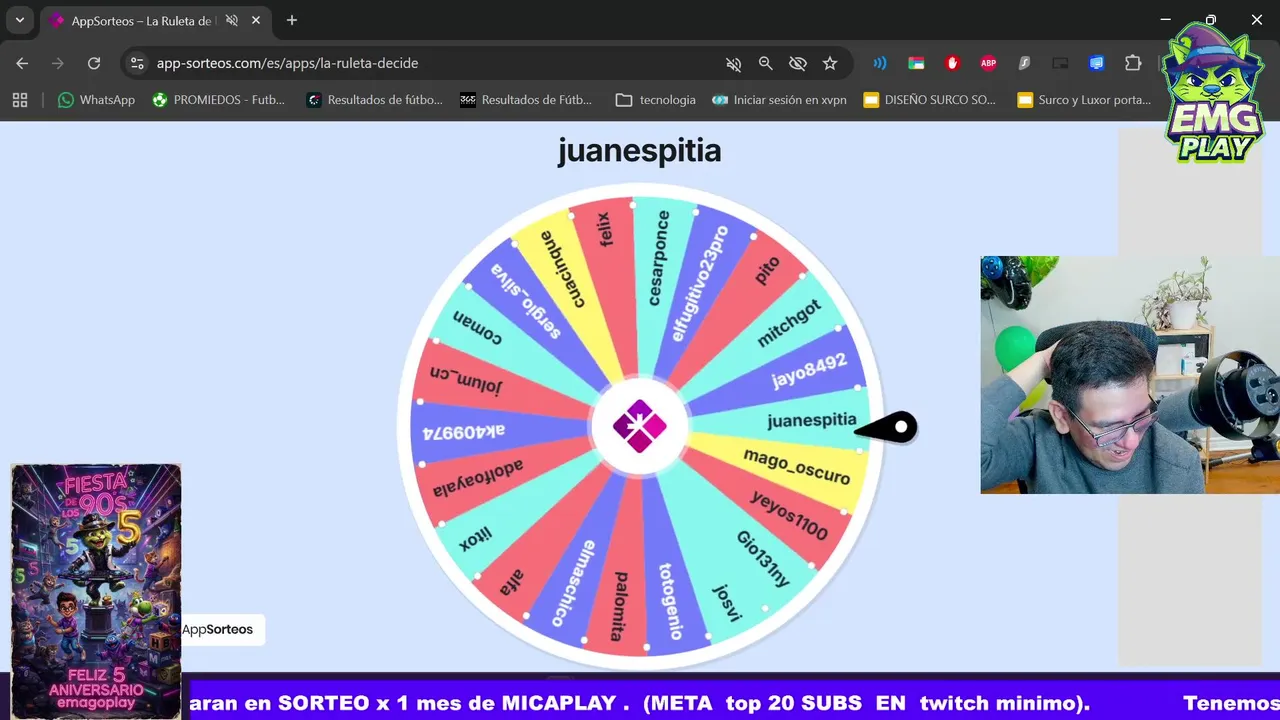Open the red stop-hand blocker extension
Image resolution: width=1280 pixels, height=720 pixels.
[x=952, y=63]
